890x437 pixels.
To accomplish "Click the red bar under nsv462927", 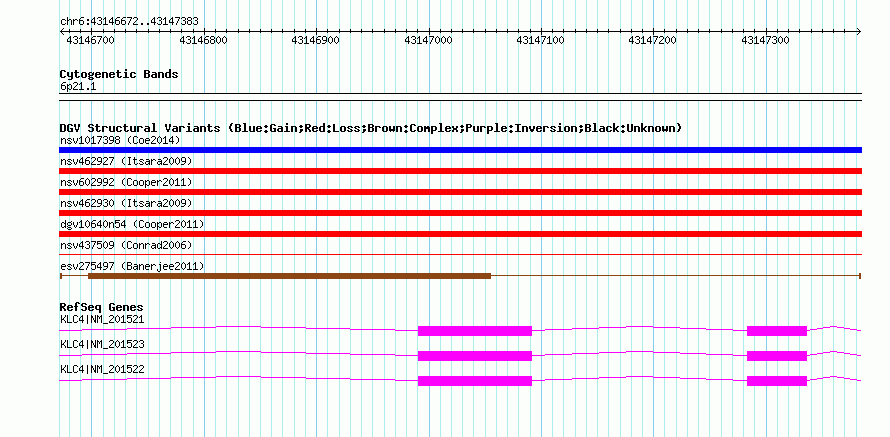I will [460, 171].
